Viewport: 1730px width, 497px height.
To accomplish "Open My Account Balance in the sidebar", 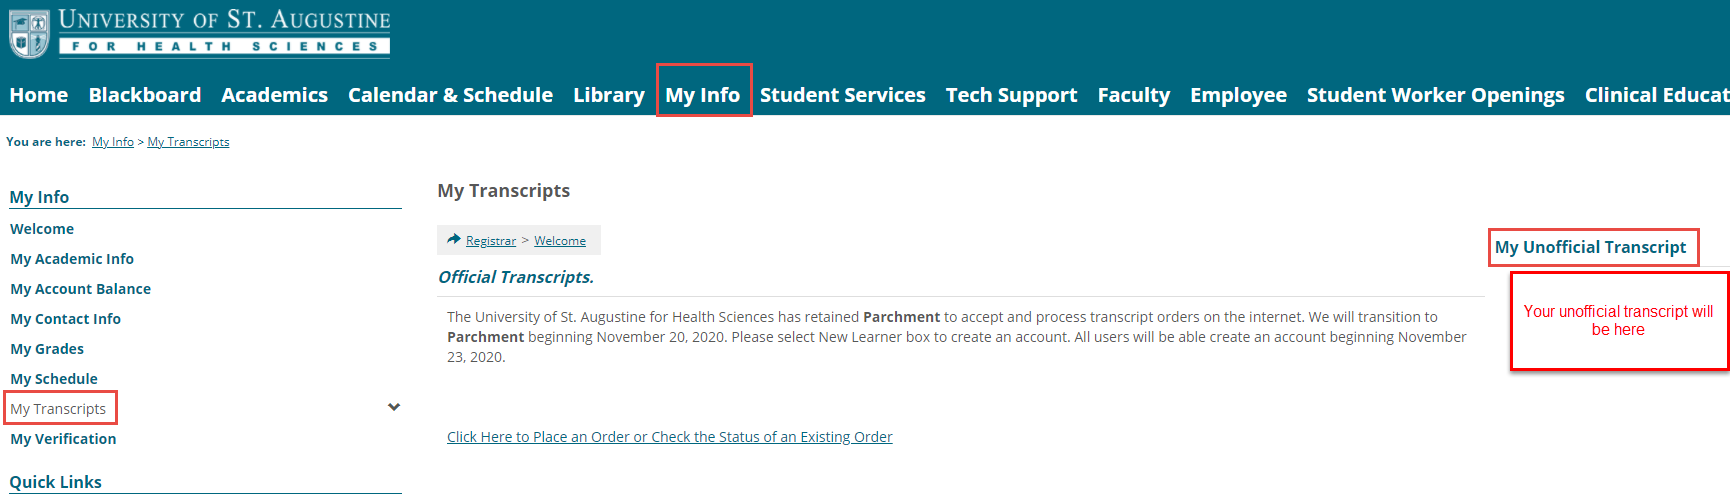I will [x=81, y=289].
